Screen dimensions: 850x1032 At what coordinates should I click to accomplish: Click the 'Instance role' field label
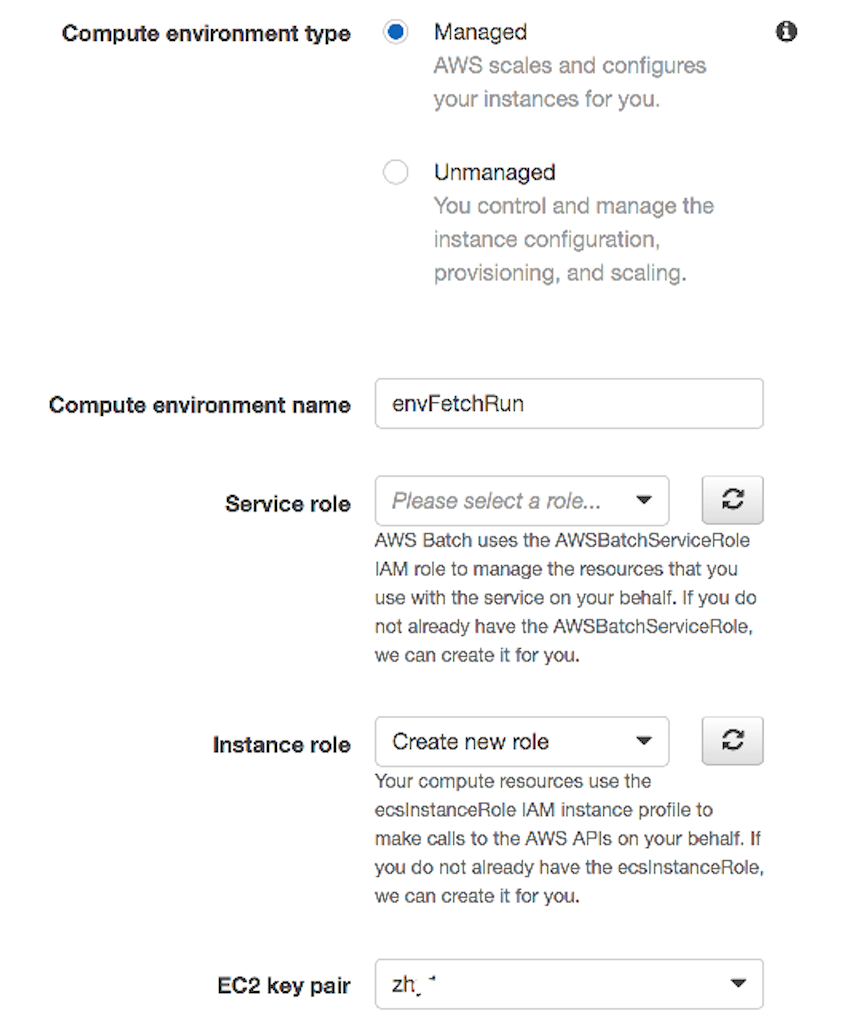(x=281, y=744)
